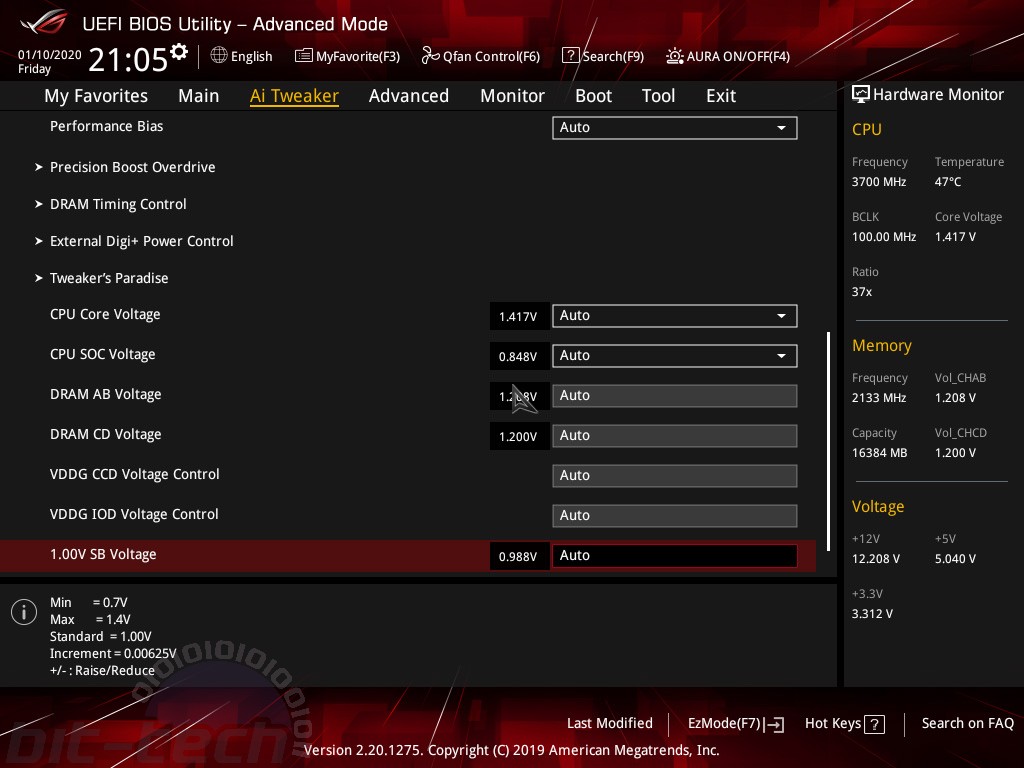Screen dimensions: 1024x768
Task: Click 2133 MHz memory frequency value
Action: [879, 398]
